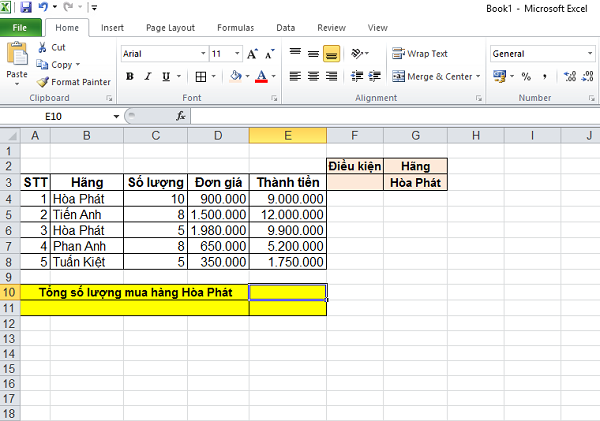Click the Orientation text rotation icon
Image resolution: width=600 pixels, height=421 pixels.
pos(359,54)
